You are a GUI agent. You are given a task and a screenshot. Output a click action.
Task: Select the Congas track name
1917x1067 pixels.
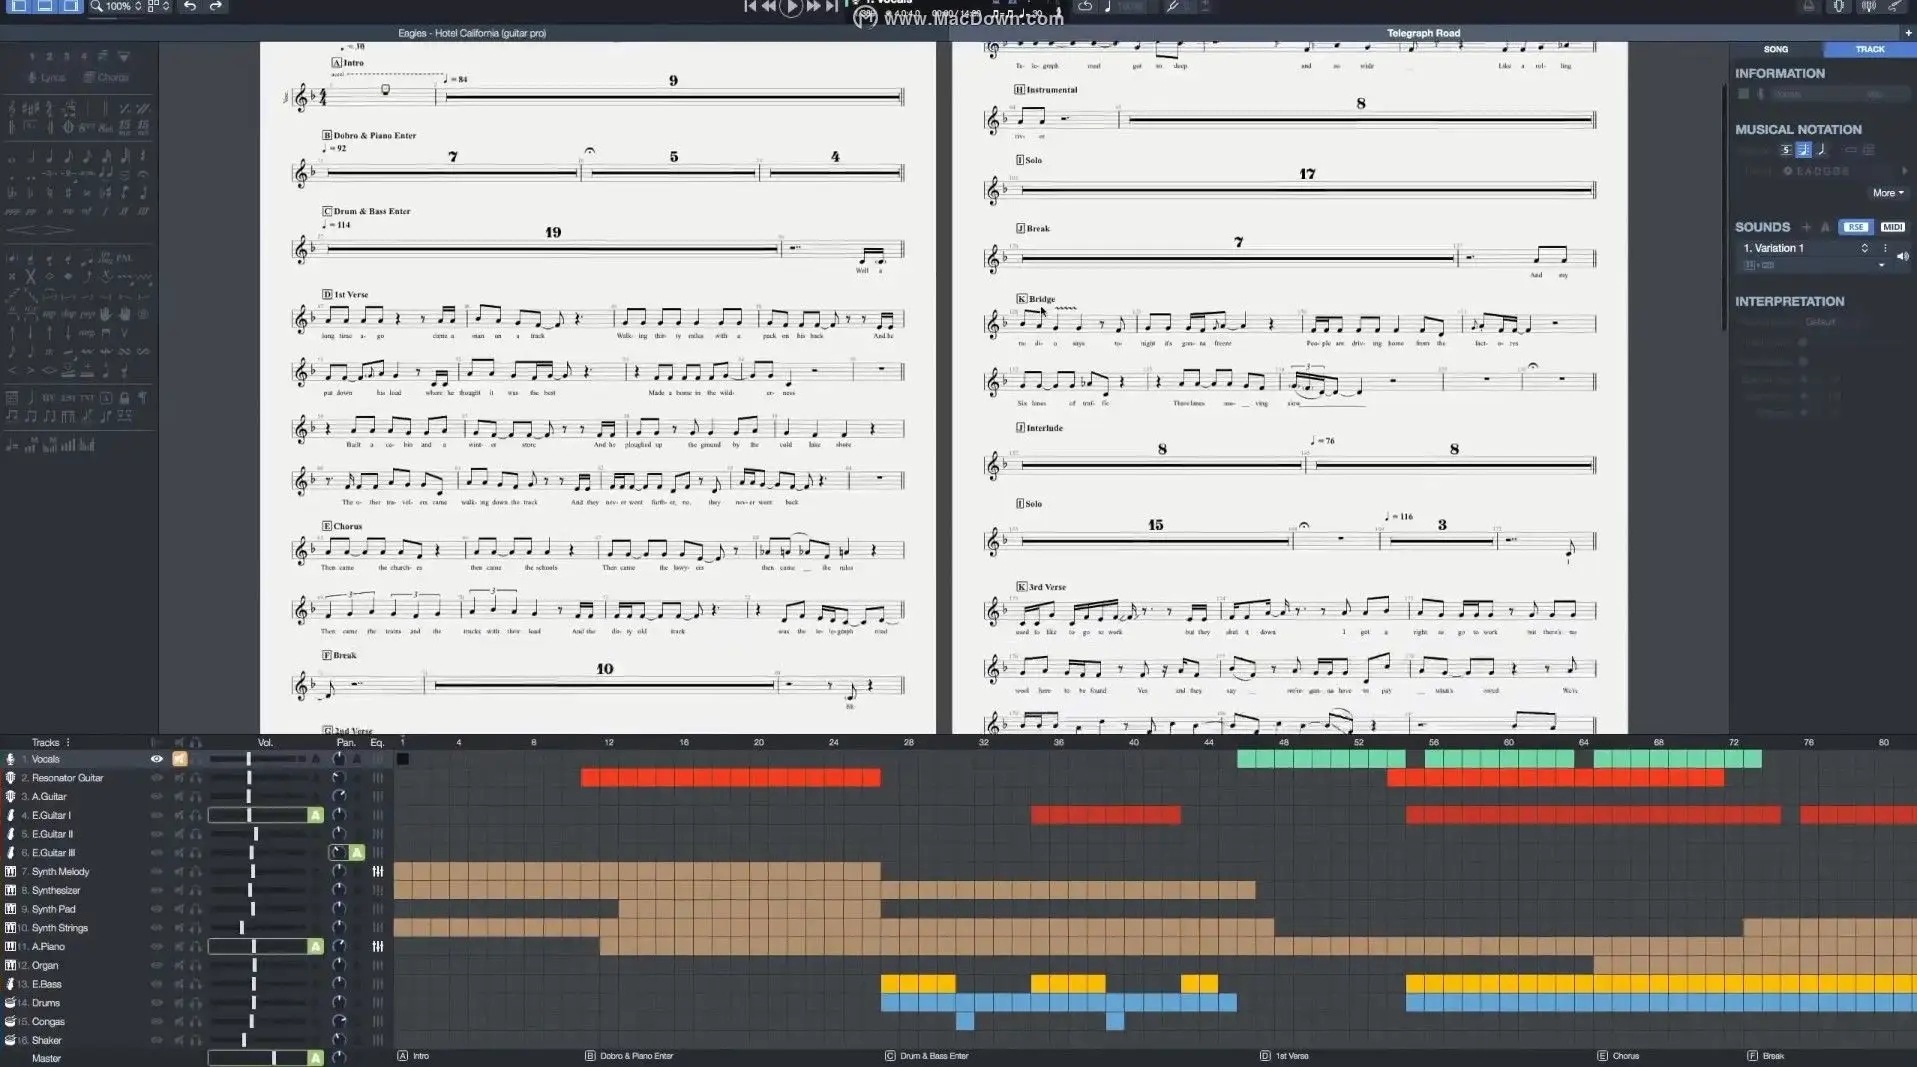48,1022
